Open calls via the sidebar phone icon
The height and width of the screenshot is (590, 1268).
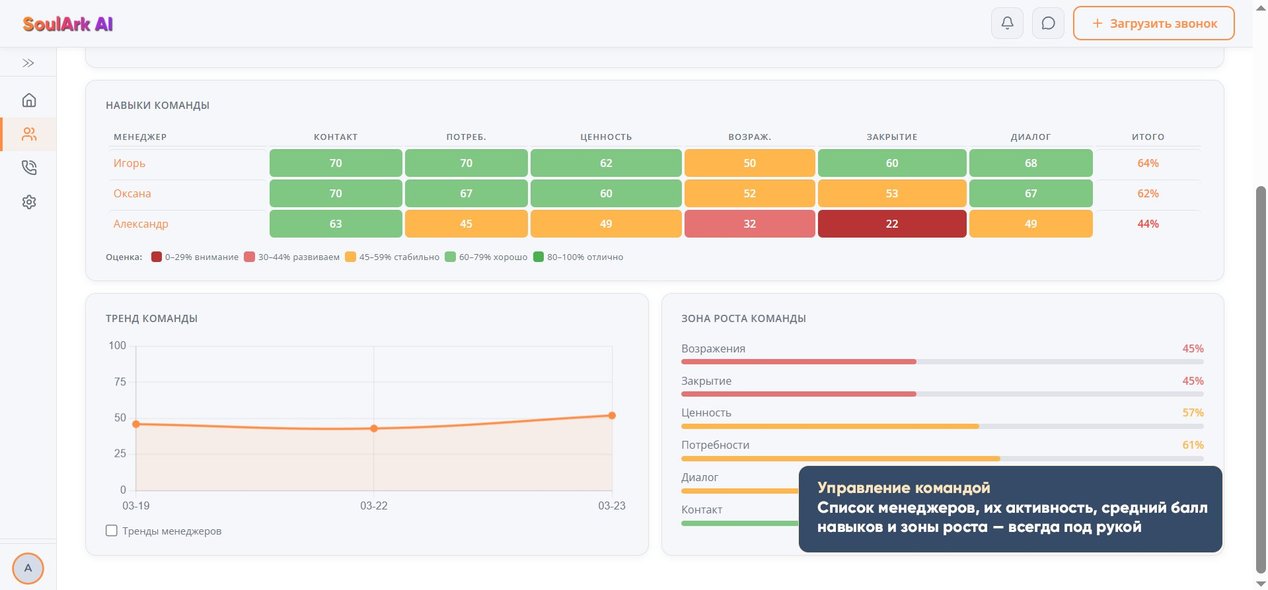coord(29,168)
